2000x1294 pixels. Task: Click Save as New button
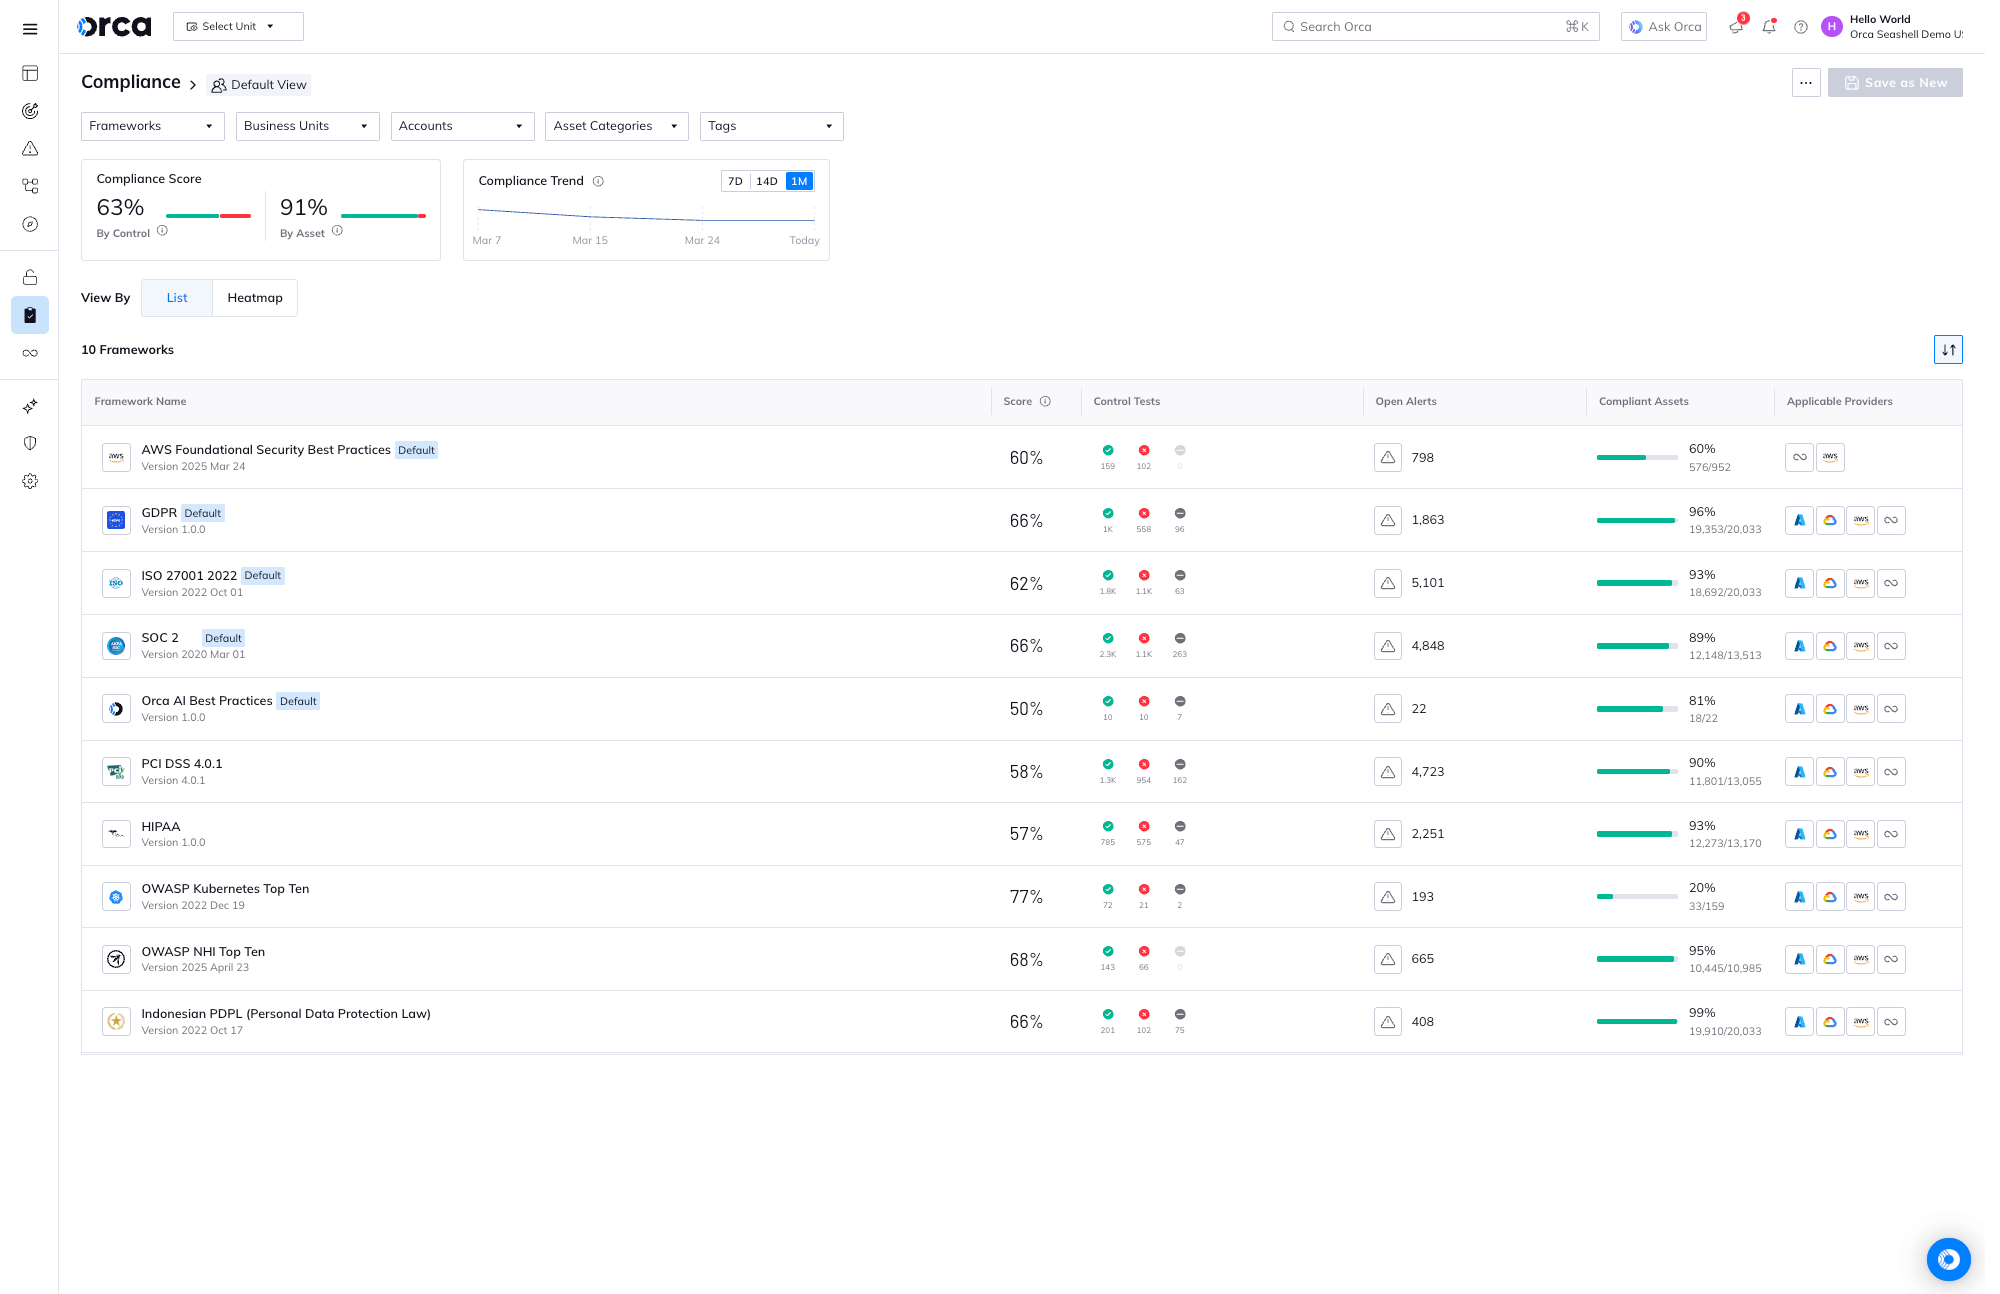(x=1895, y=83)
